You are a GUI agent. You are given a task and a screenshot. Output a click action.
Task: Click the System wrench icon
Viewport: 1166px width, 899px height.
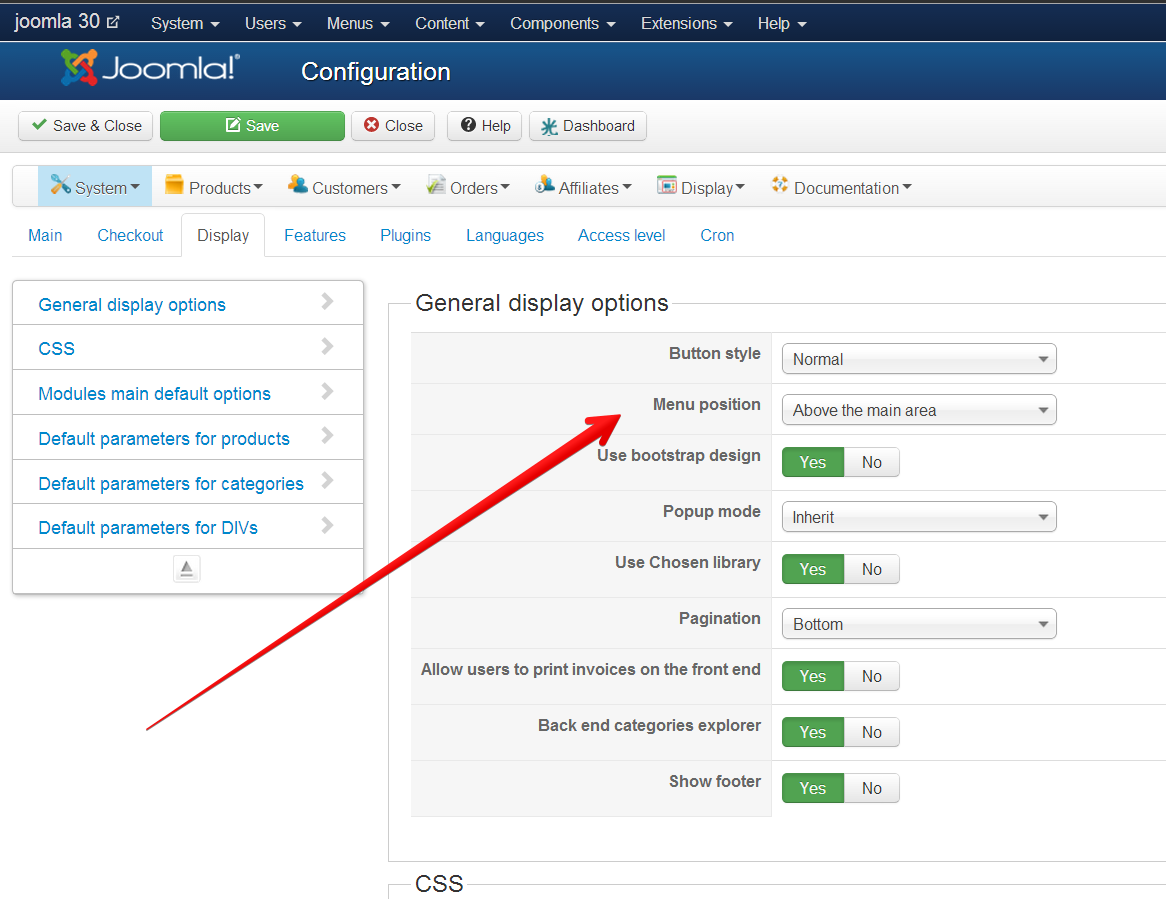click(61, 185)
